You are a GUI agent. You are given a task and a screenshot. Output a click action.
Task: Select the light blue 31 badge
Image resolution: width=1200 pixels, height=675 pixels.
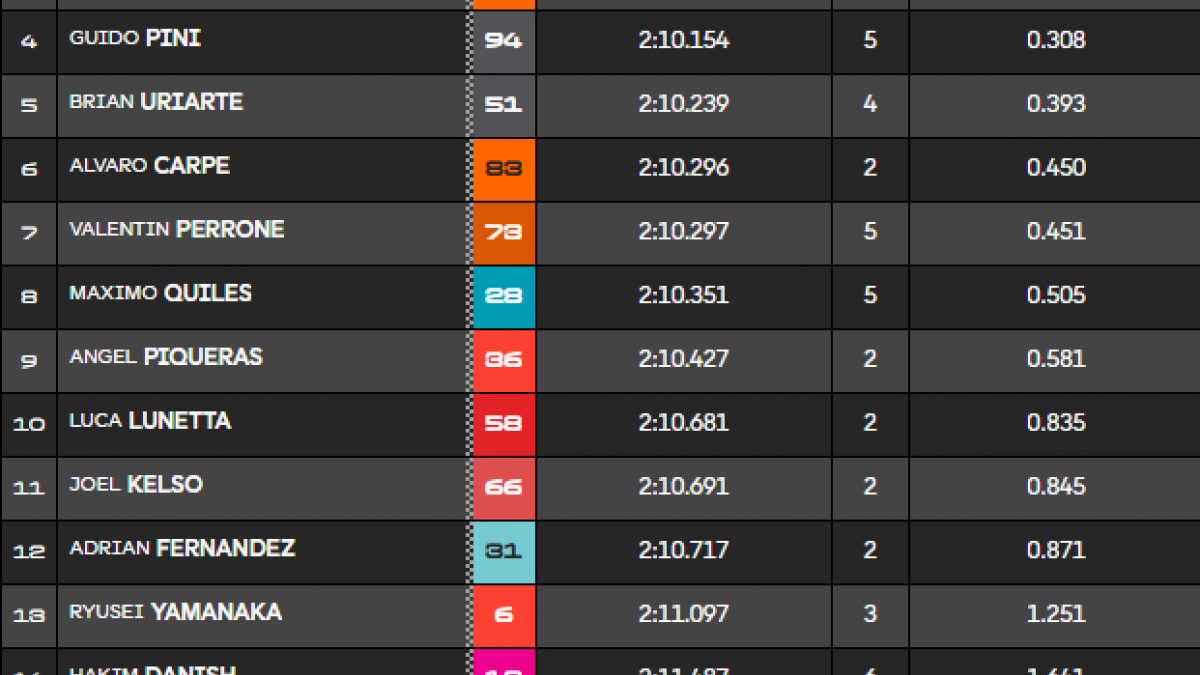click(x=504, y=551)
